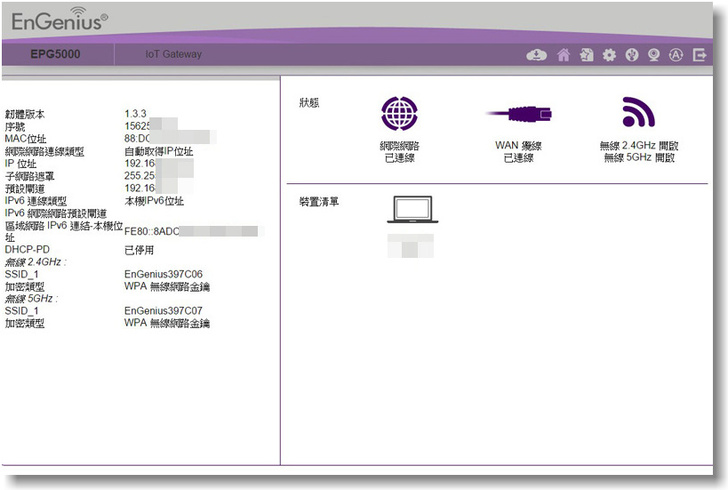Click the '網際網路' label under the globe

click(x=399, y=146)
